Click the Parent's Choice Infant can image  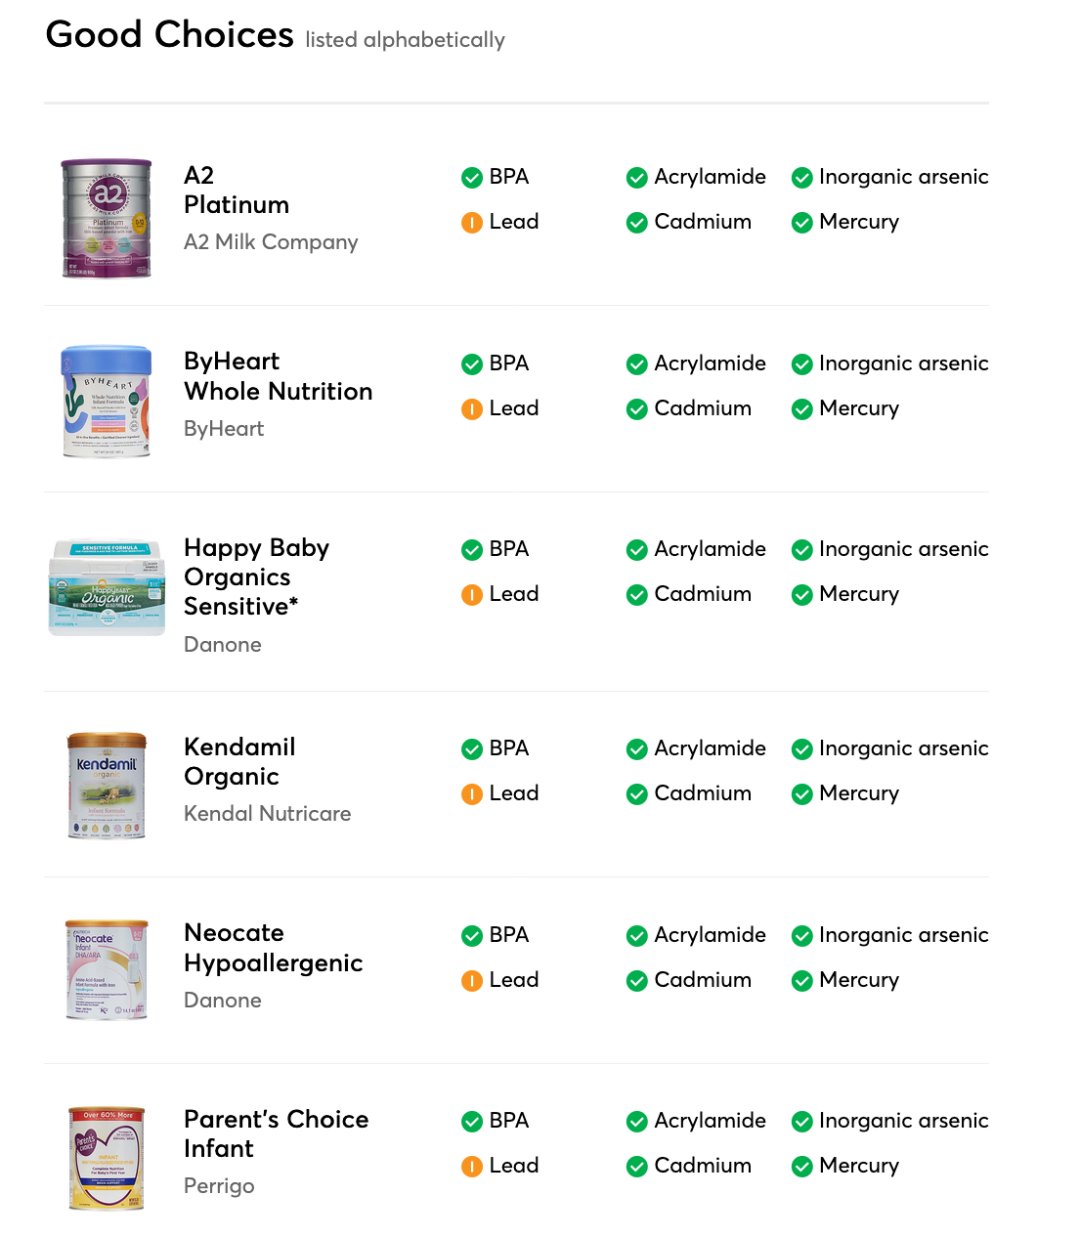[x=106, y=1158]
